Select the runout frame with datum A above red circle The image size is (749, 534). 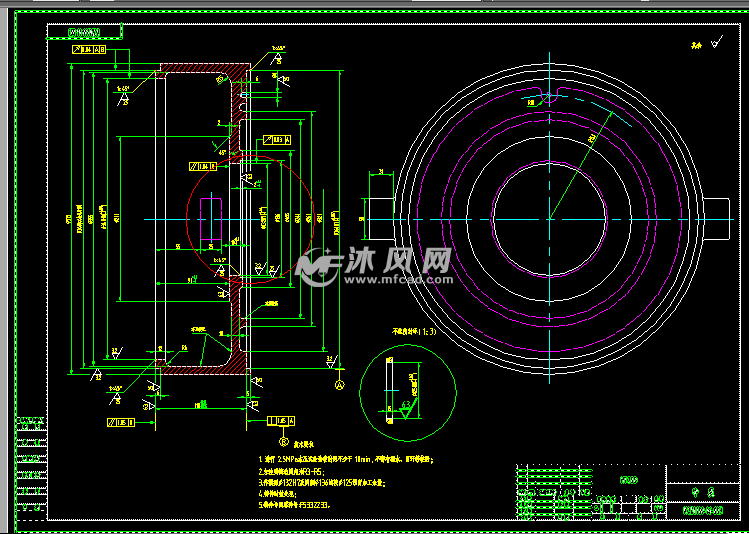point(277,140)
